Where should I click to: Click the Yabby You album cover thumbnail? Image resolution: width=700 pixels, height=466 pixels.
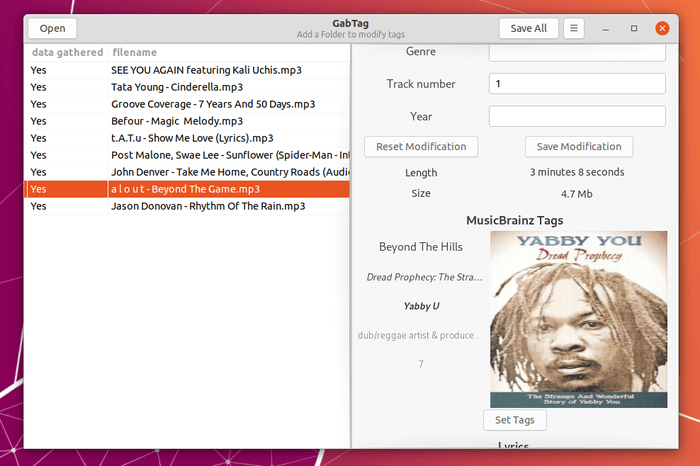point(579,319)
